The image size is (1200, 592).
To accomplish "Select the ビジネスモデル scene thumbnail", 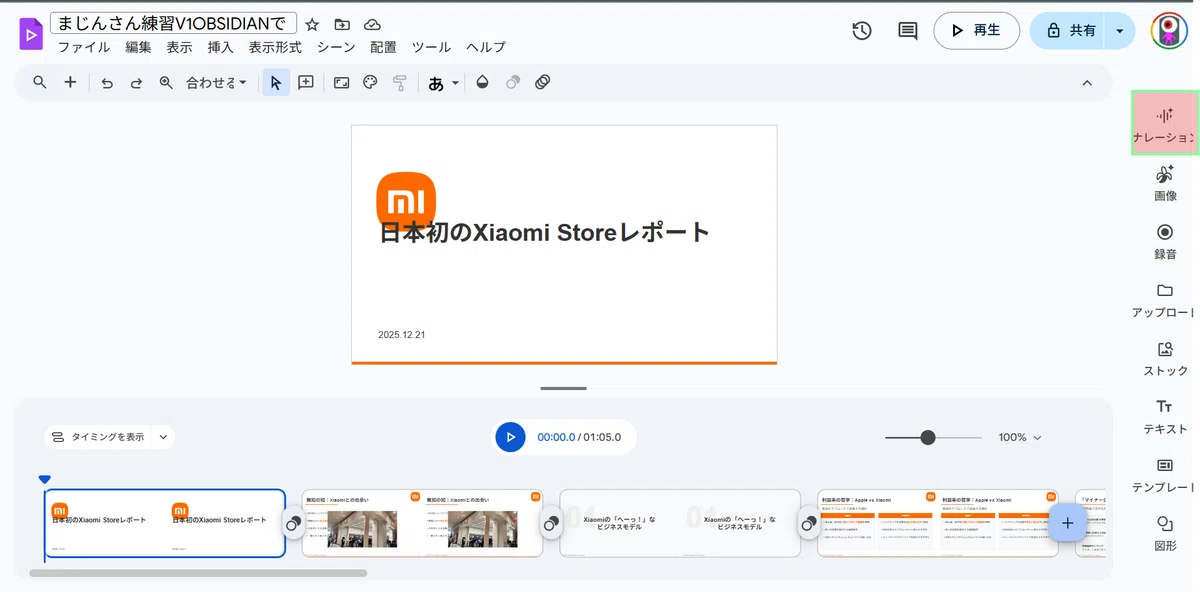I will [680, 523].
